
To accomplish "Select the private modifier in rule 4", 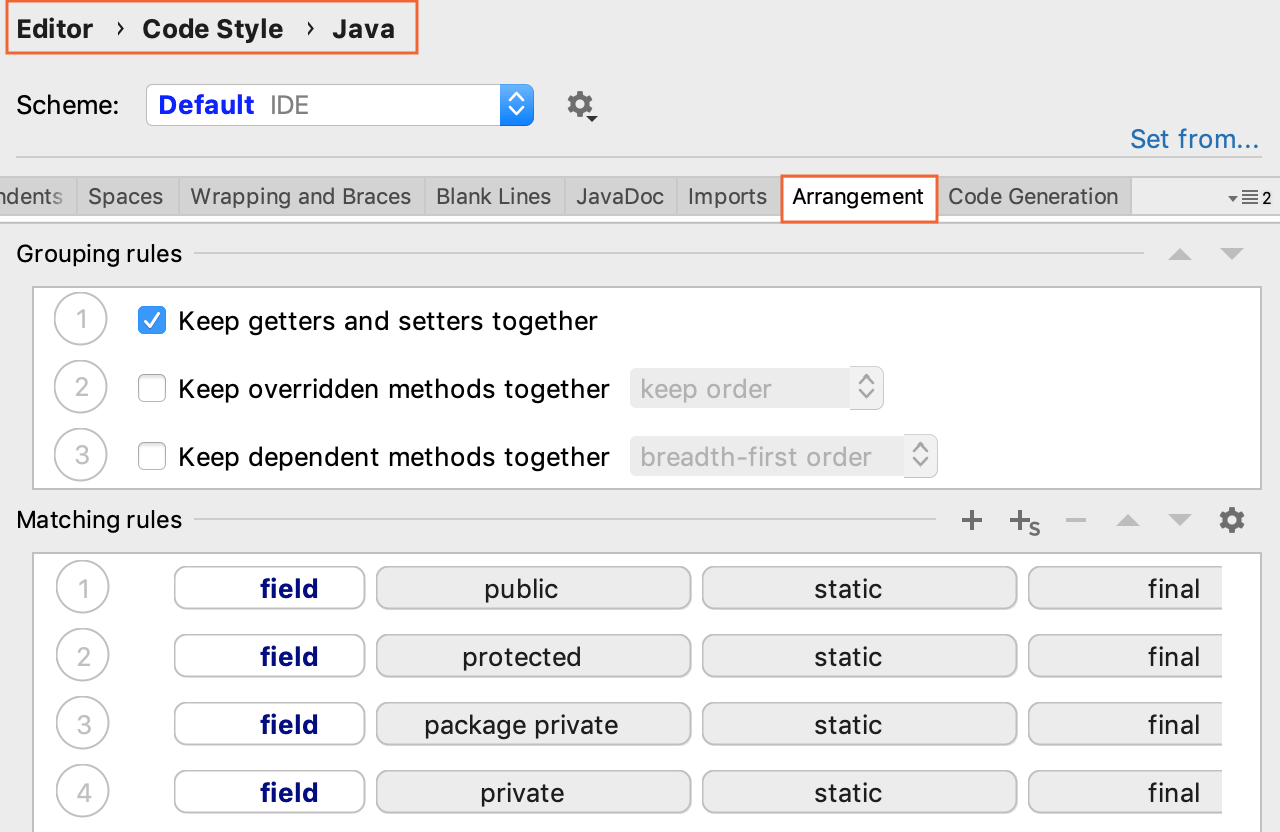I will pyautogui.click(x=534, y=792).
